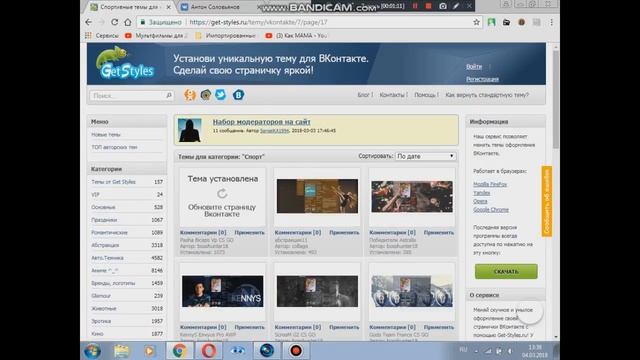Click the search magnifier icon
The width and height of the screenshot is (640, 360).
tap(169, 96)
